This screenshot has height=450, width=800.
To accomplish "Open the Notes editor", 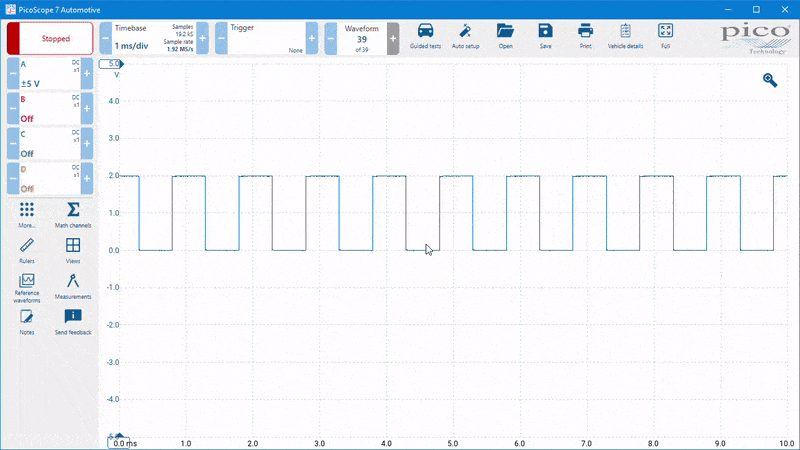I will point(27,322).
